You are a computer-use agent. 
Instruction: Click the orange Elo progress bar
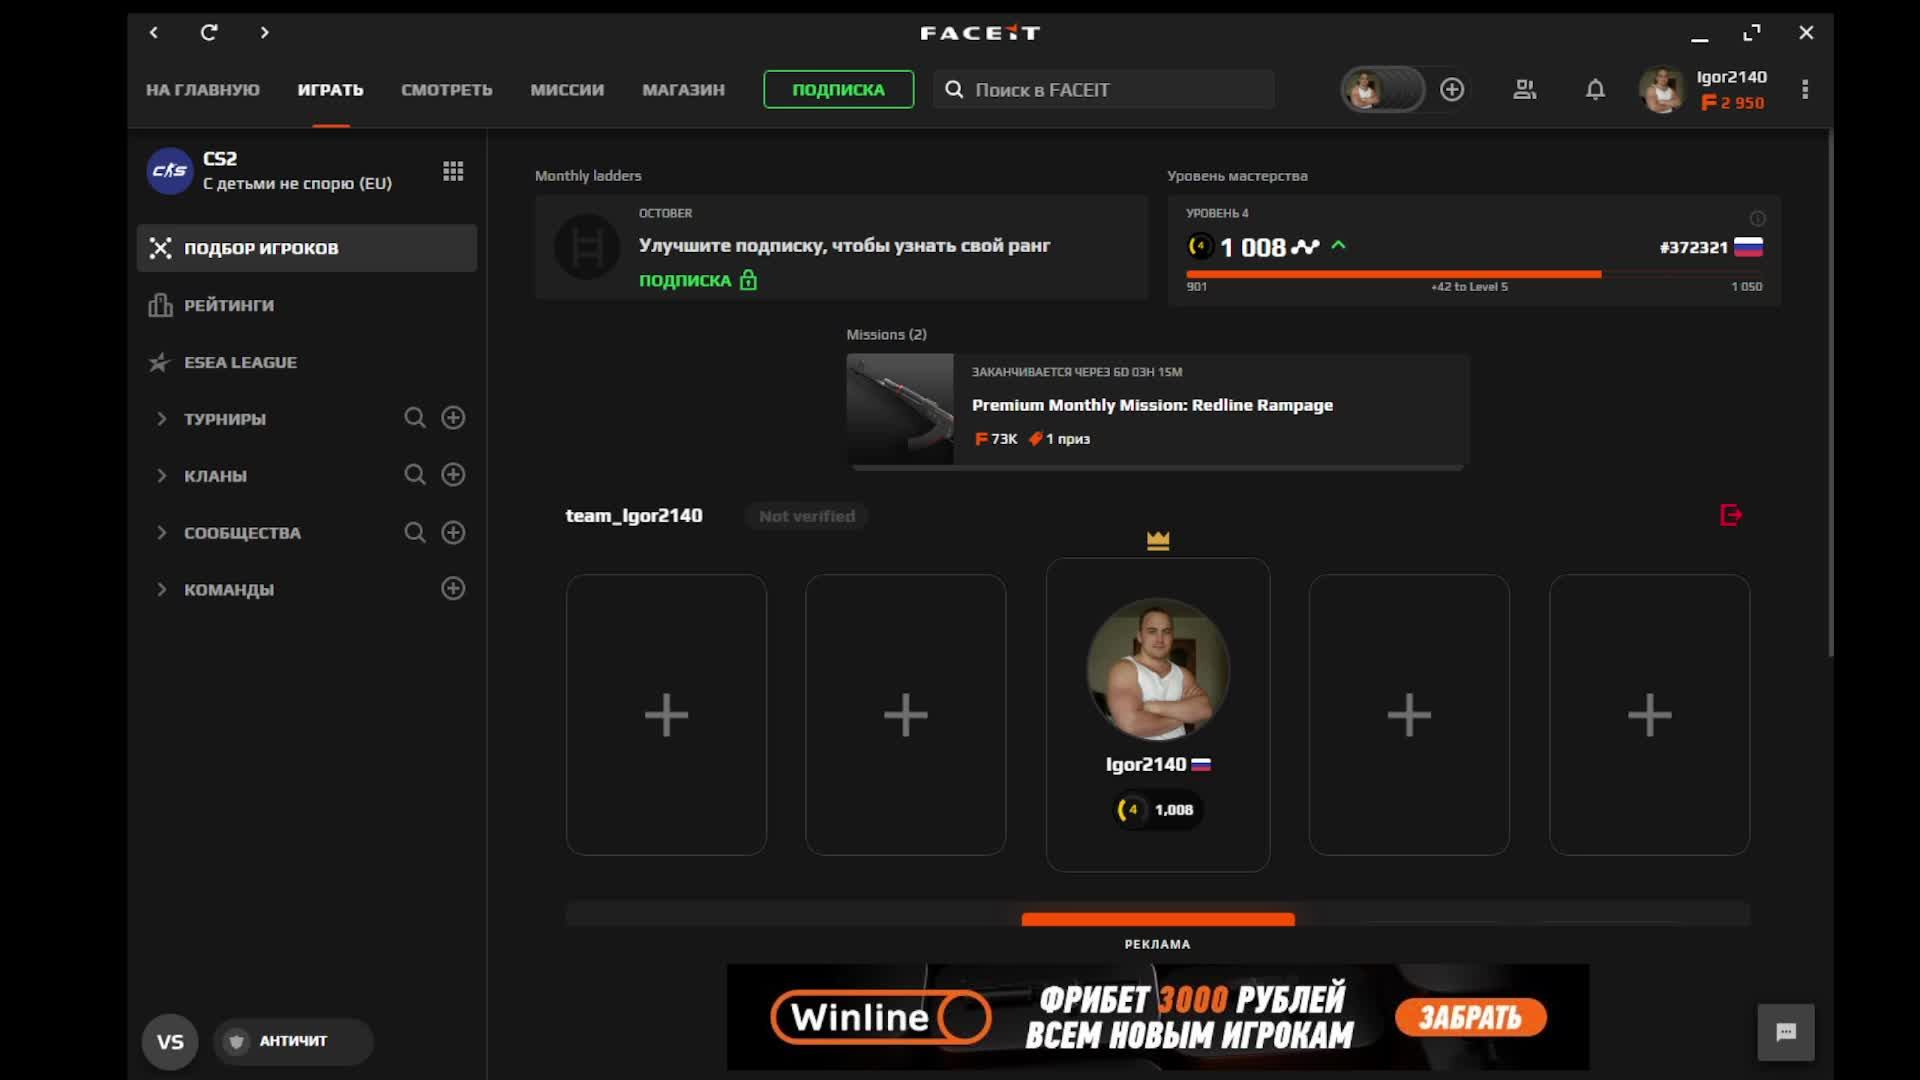pyautogui.click(x=1392, y=274)
